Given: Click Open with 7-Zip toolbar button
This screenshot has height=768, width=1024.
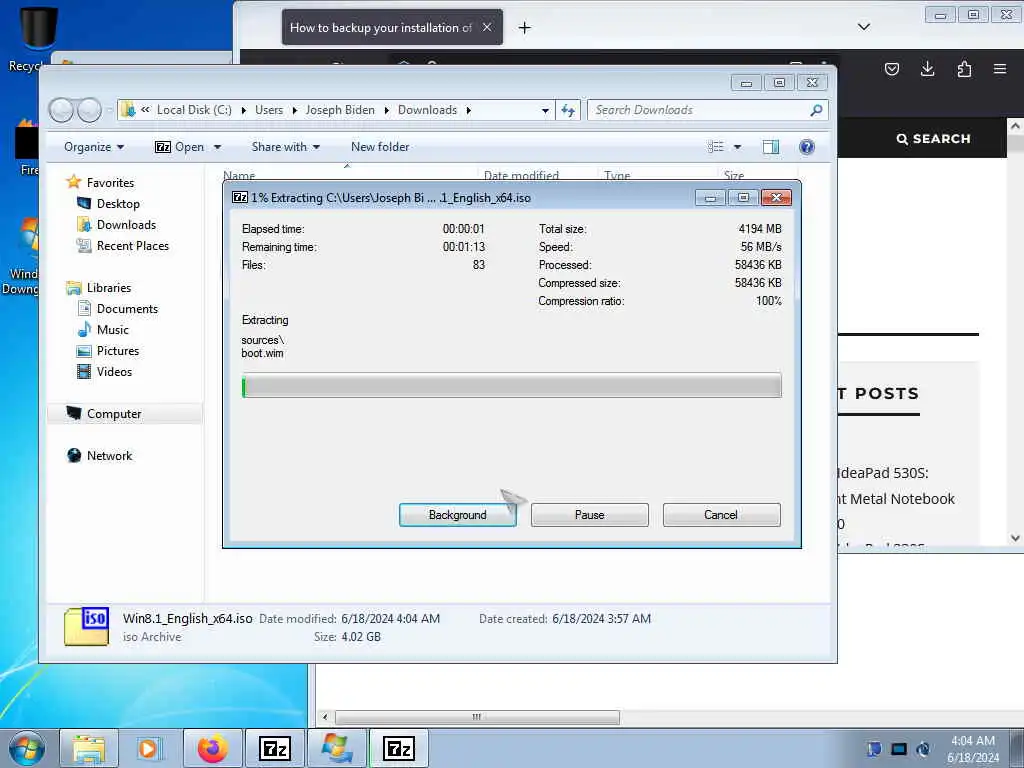Looking at the screenshot, I should pyautogui.click(x=180, y=147).
